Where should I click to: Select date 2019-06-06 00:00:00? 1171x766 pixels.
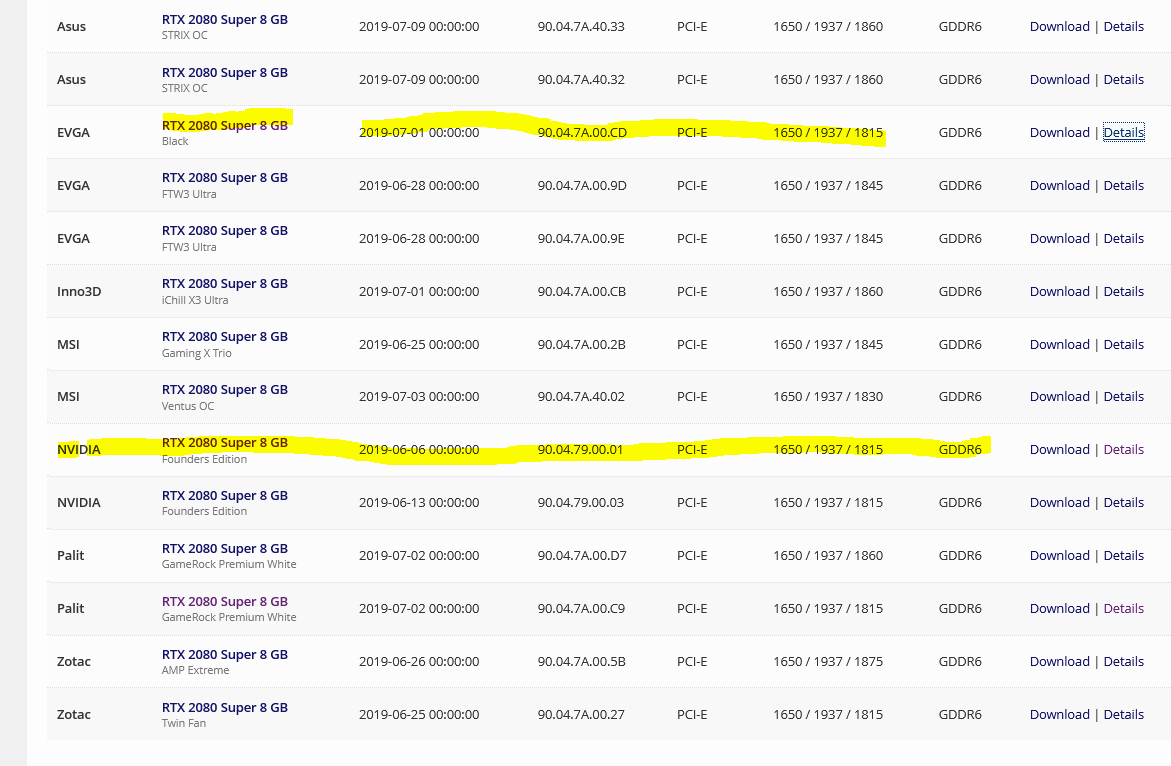click(419, 450)
